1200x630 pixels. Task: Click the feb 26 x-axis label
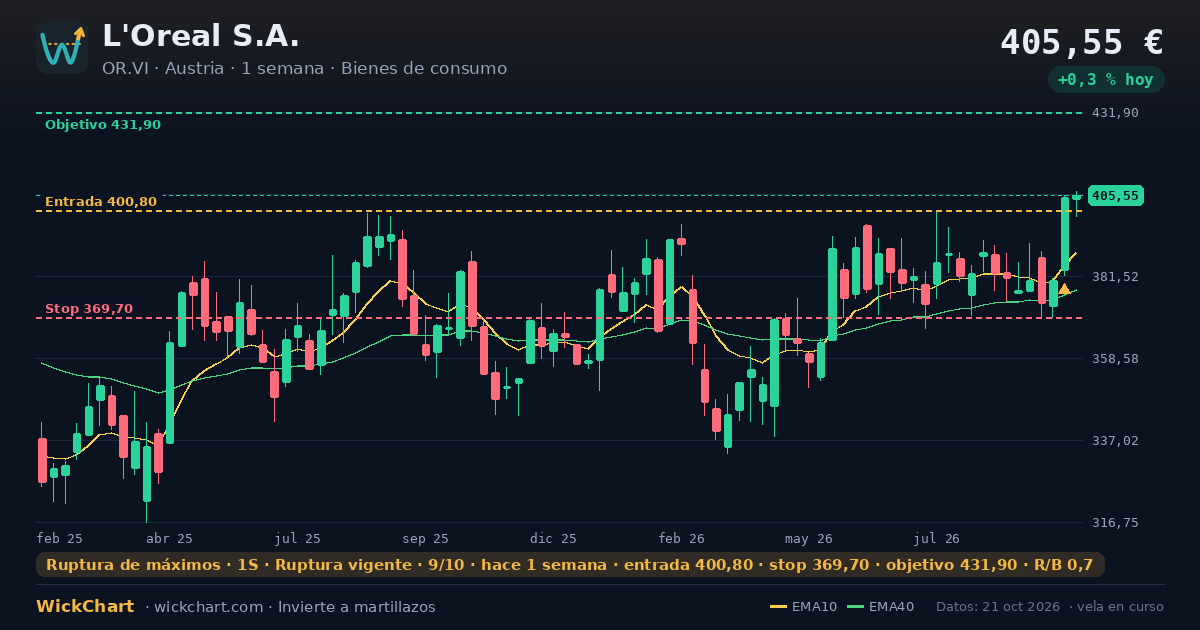[x=682, y=539]
